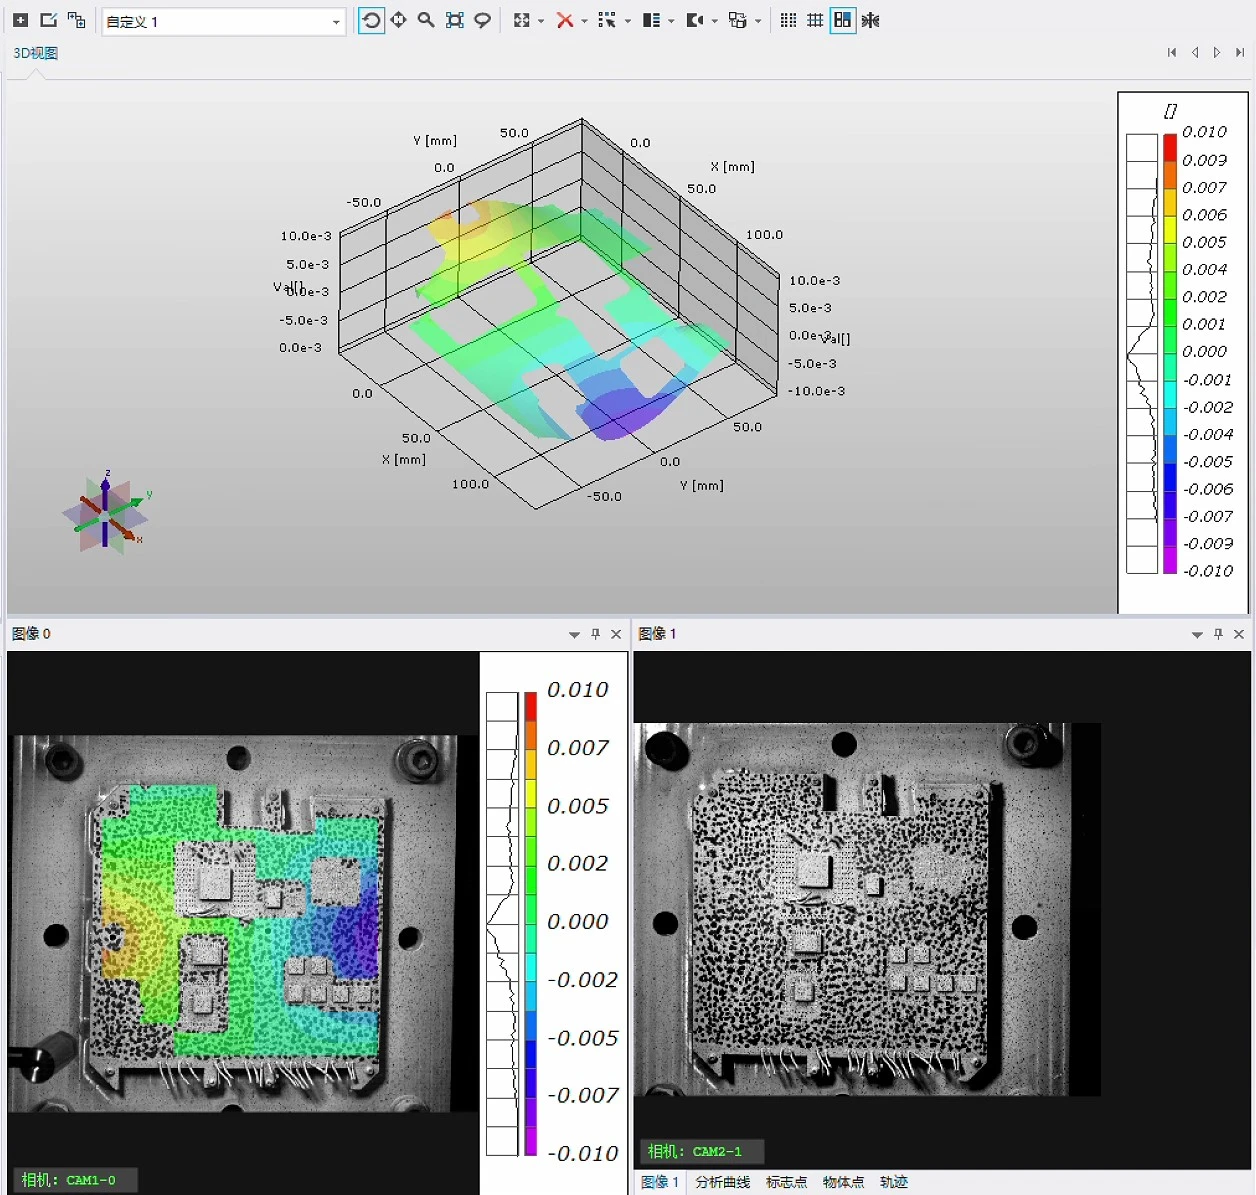1256x1195 pixels.
Task: Click the add new view icon
Action: tap(20, 21)
